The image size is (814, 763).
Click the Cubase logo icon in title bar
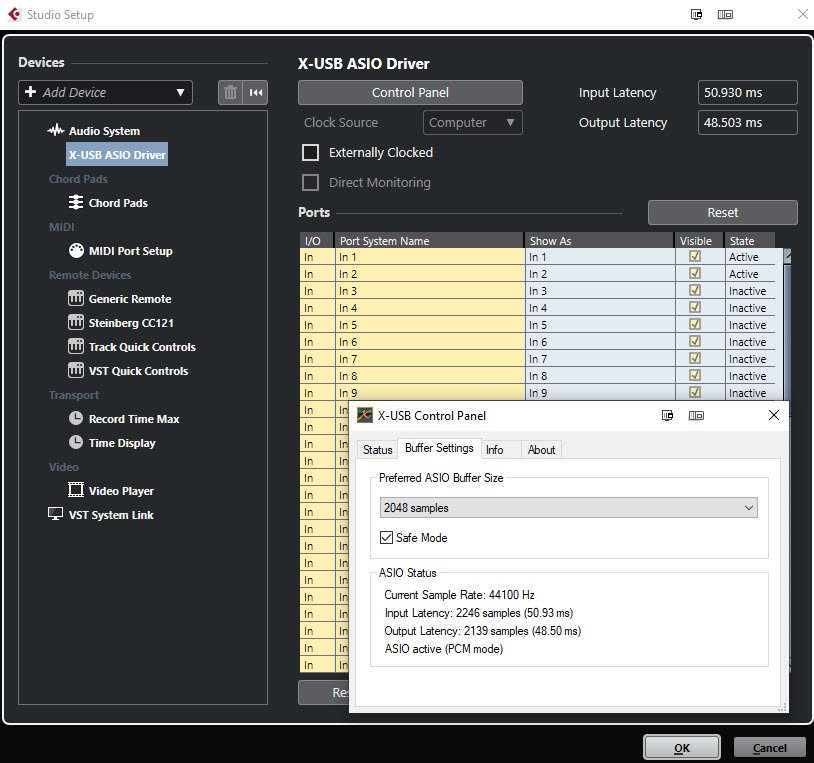(x=14, y=14)
